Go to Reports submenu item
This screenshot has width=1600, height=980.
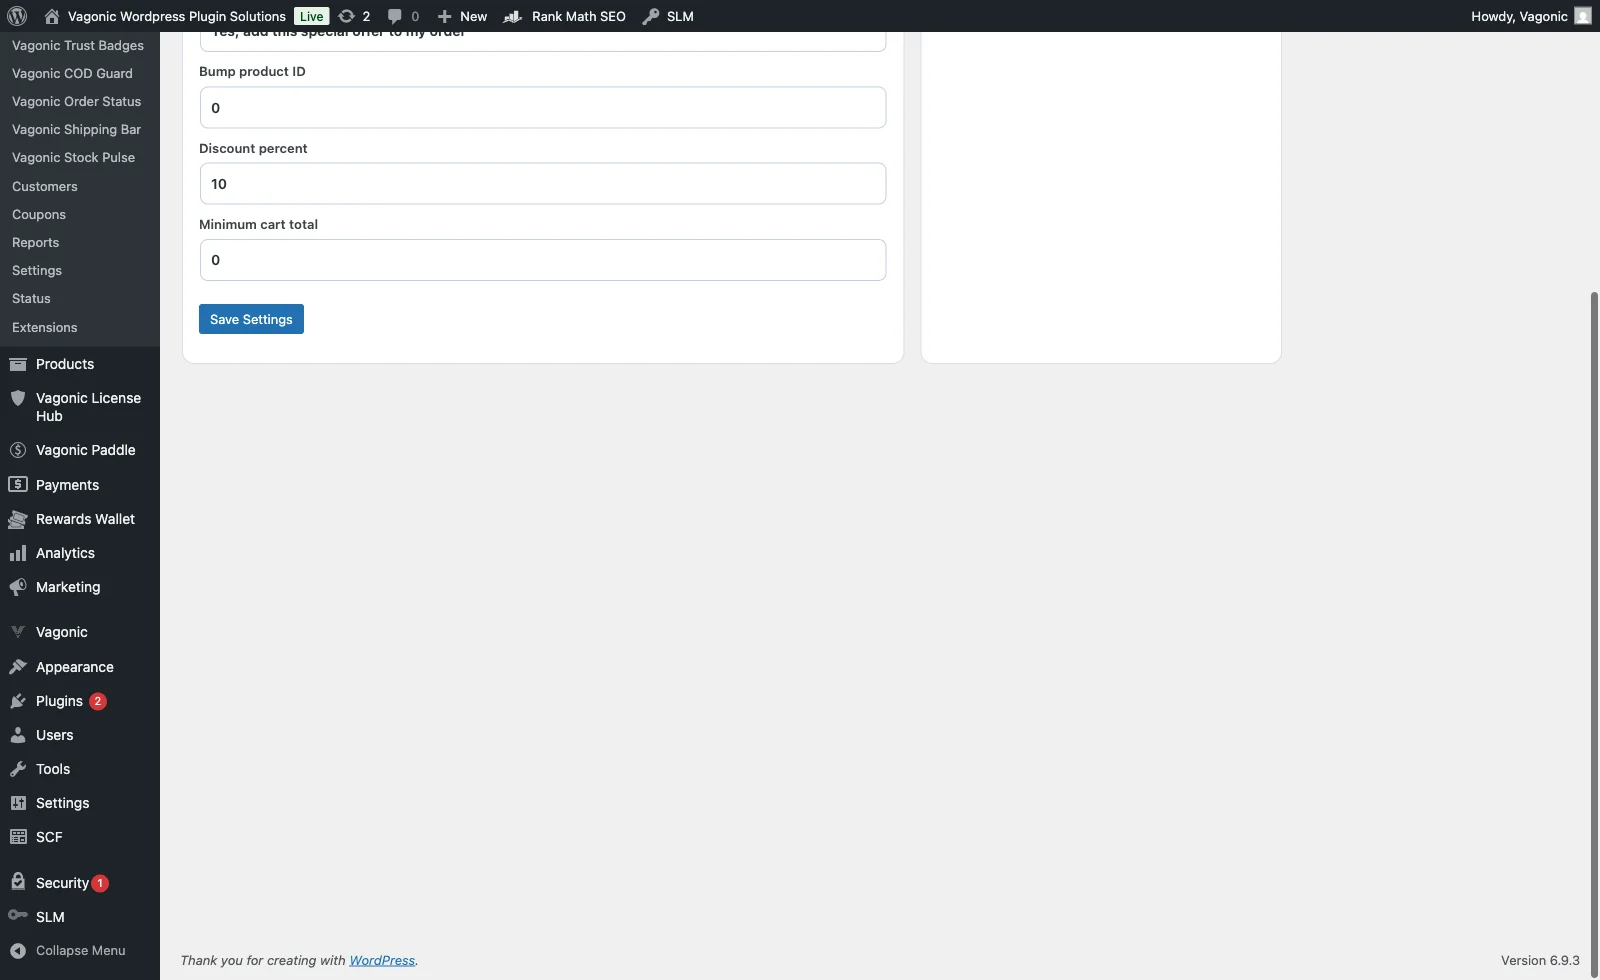click(x=36, y=242)
